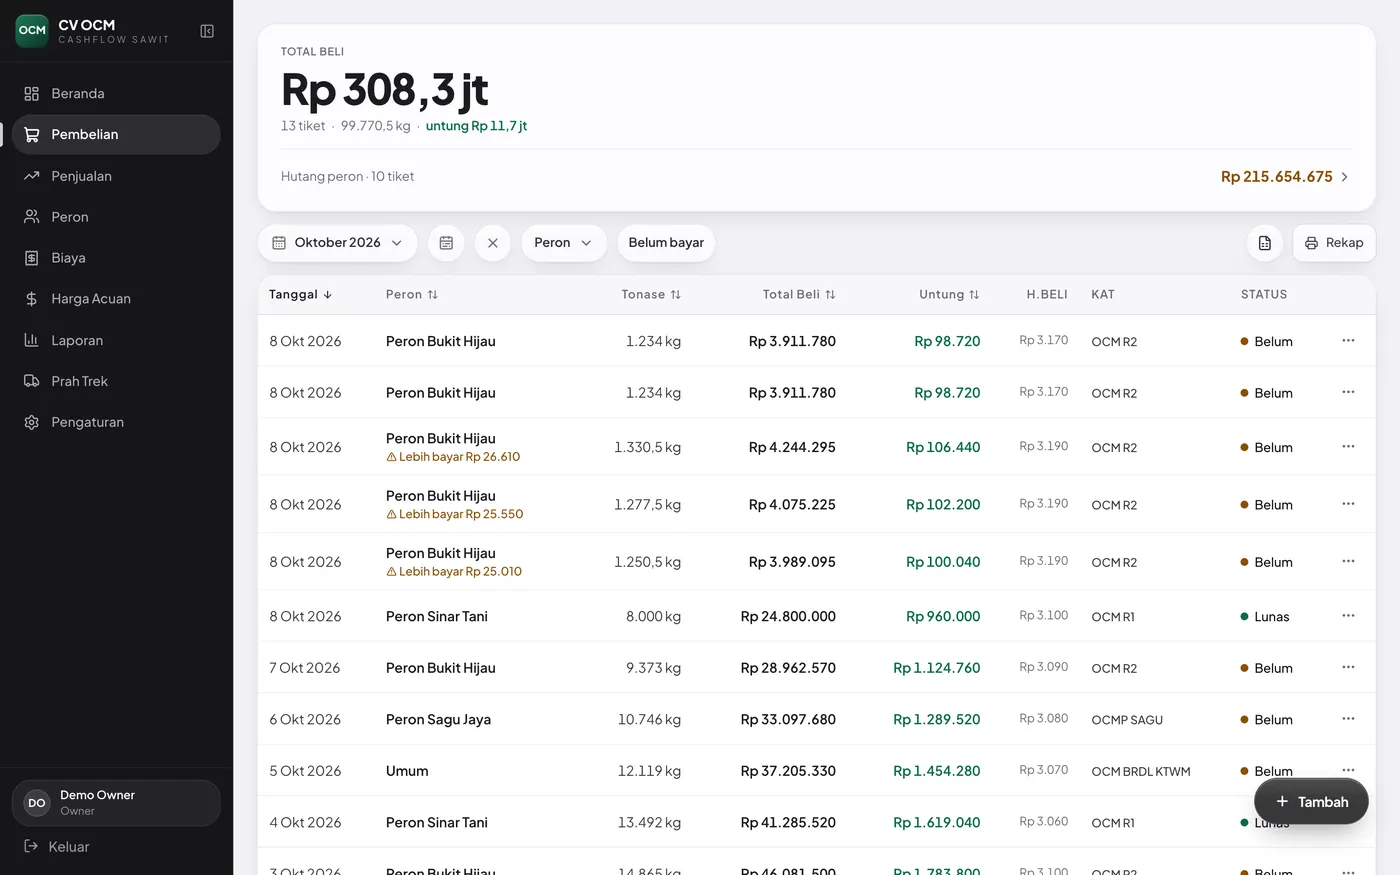Open Demo Owner profile card
Viewport: 1400px width, 875px height.
point(116,803)
